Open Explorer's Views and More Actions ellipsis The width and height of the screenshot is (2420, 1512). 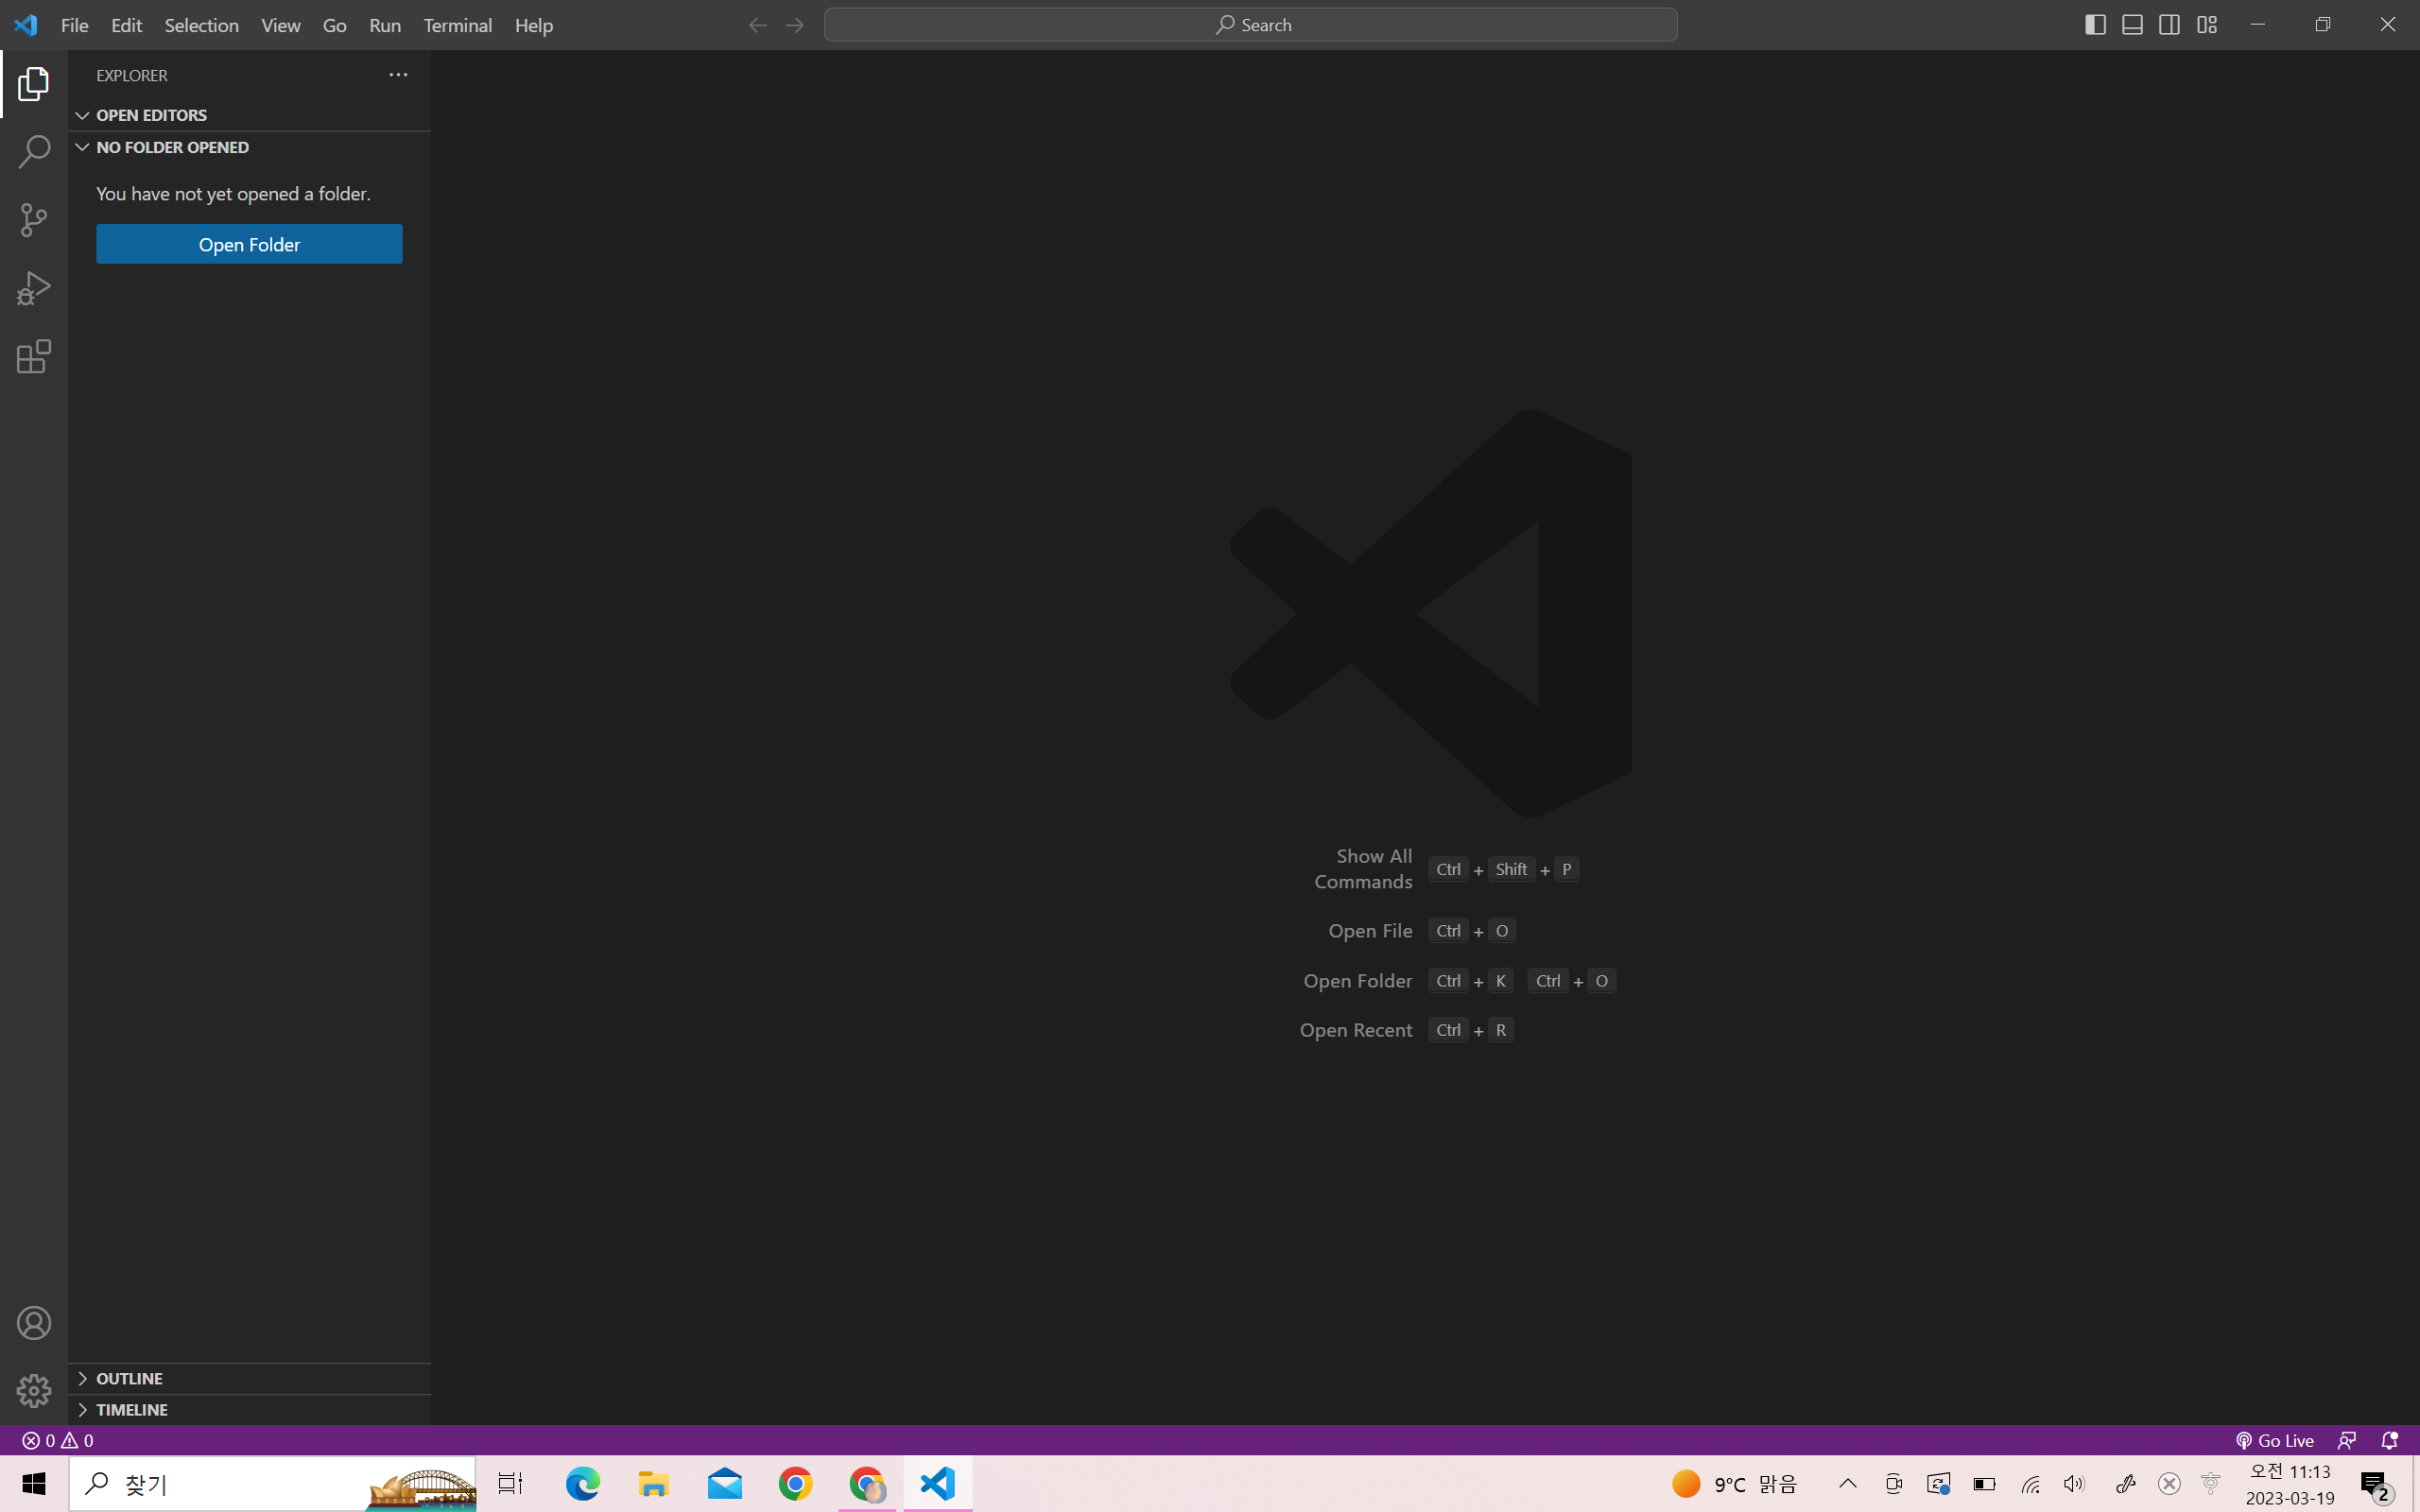(398, 75)
